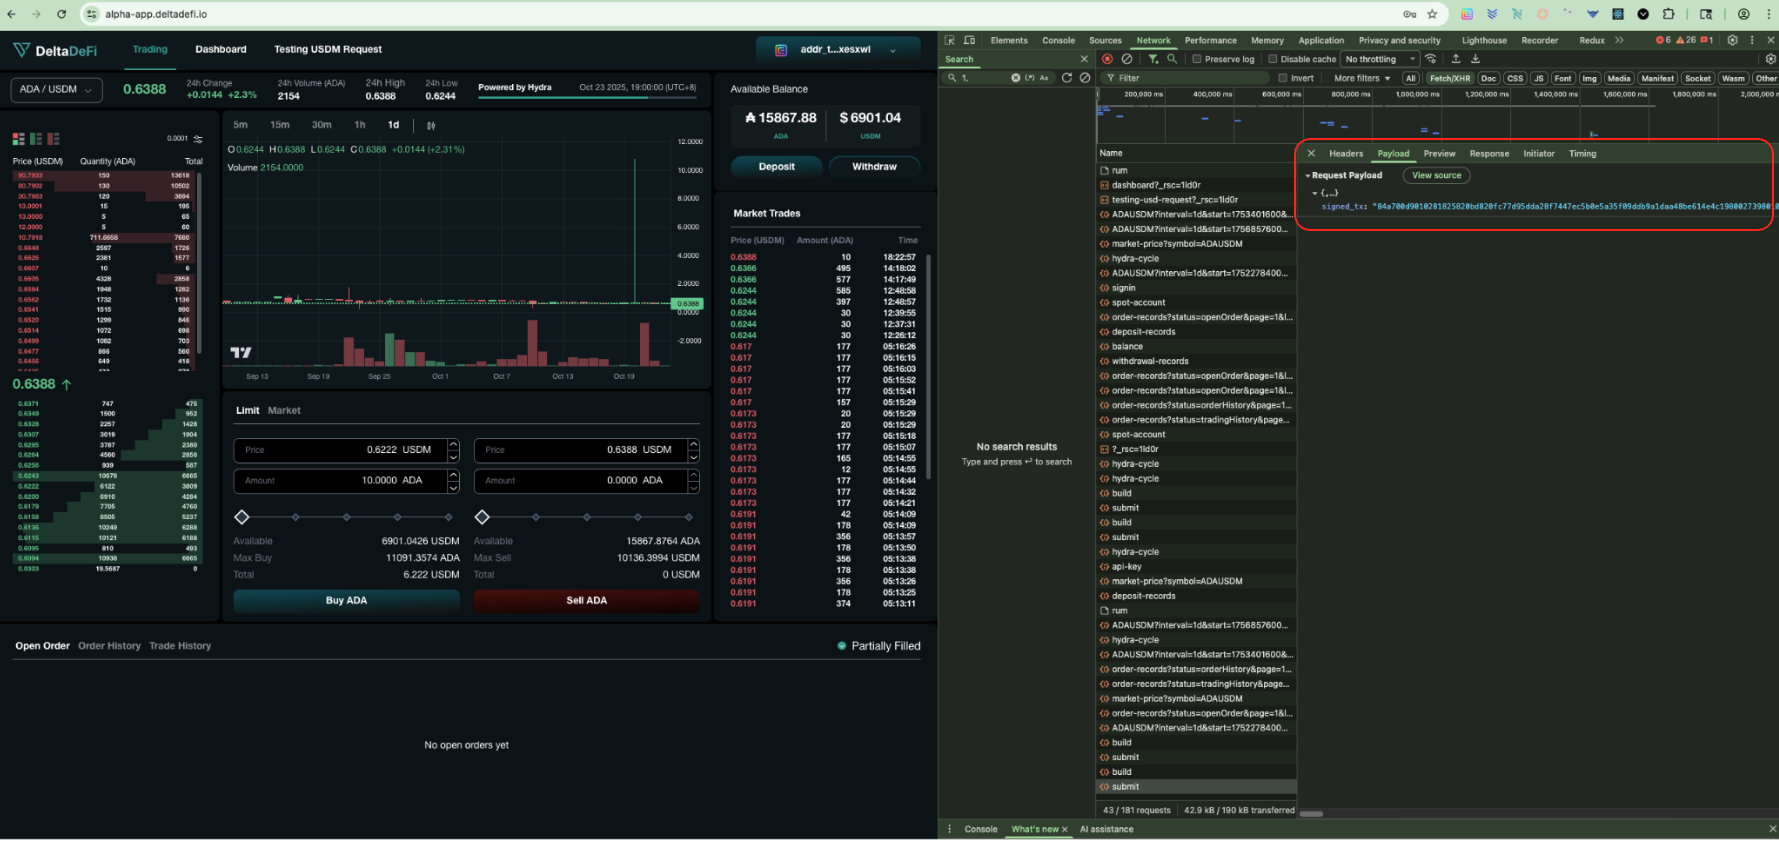Open the Response tab in request details

(1488, 154)
